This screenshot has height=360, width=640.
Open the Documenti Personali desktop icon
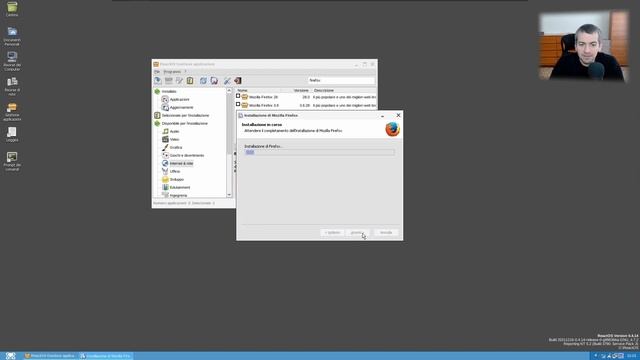(x=12, y=36)
